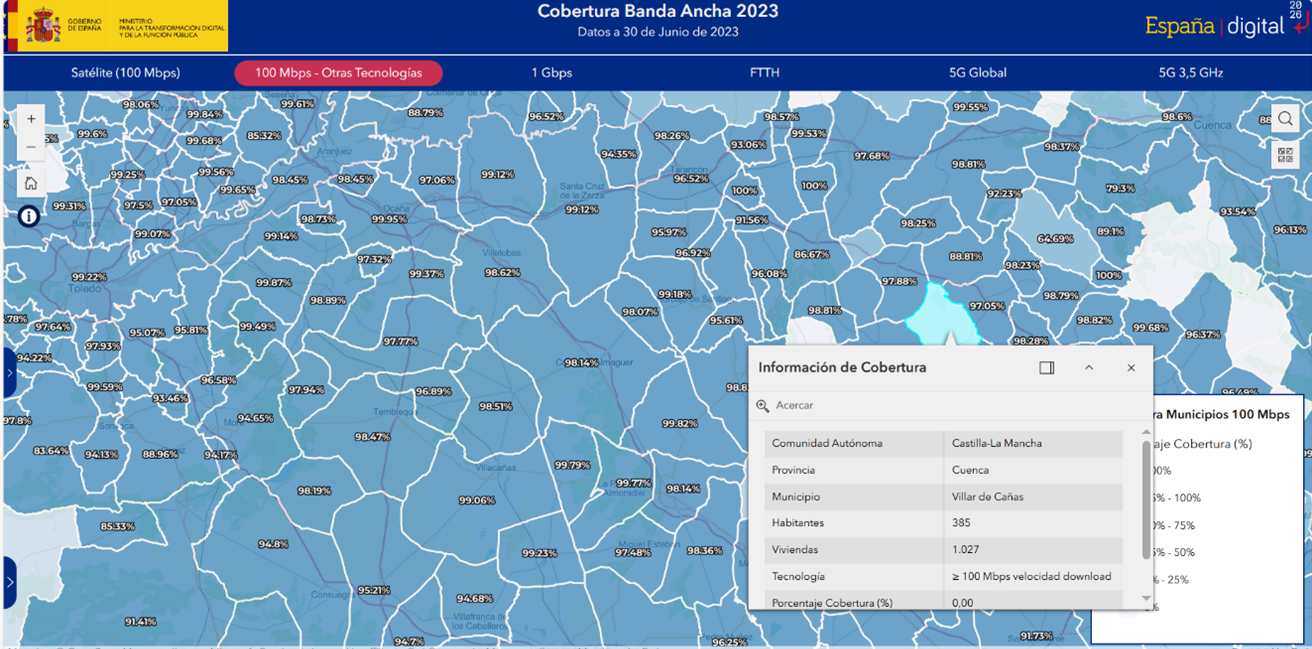Dock the Información de Cobertura popup
The width and height of the screenshot is (1312, 649).
click(x=1047, y=368)
